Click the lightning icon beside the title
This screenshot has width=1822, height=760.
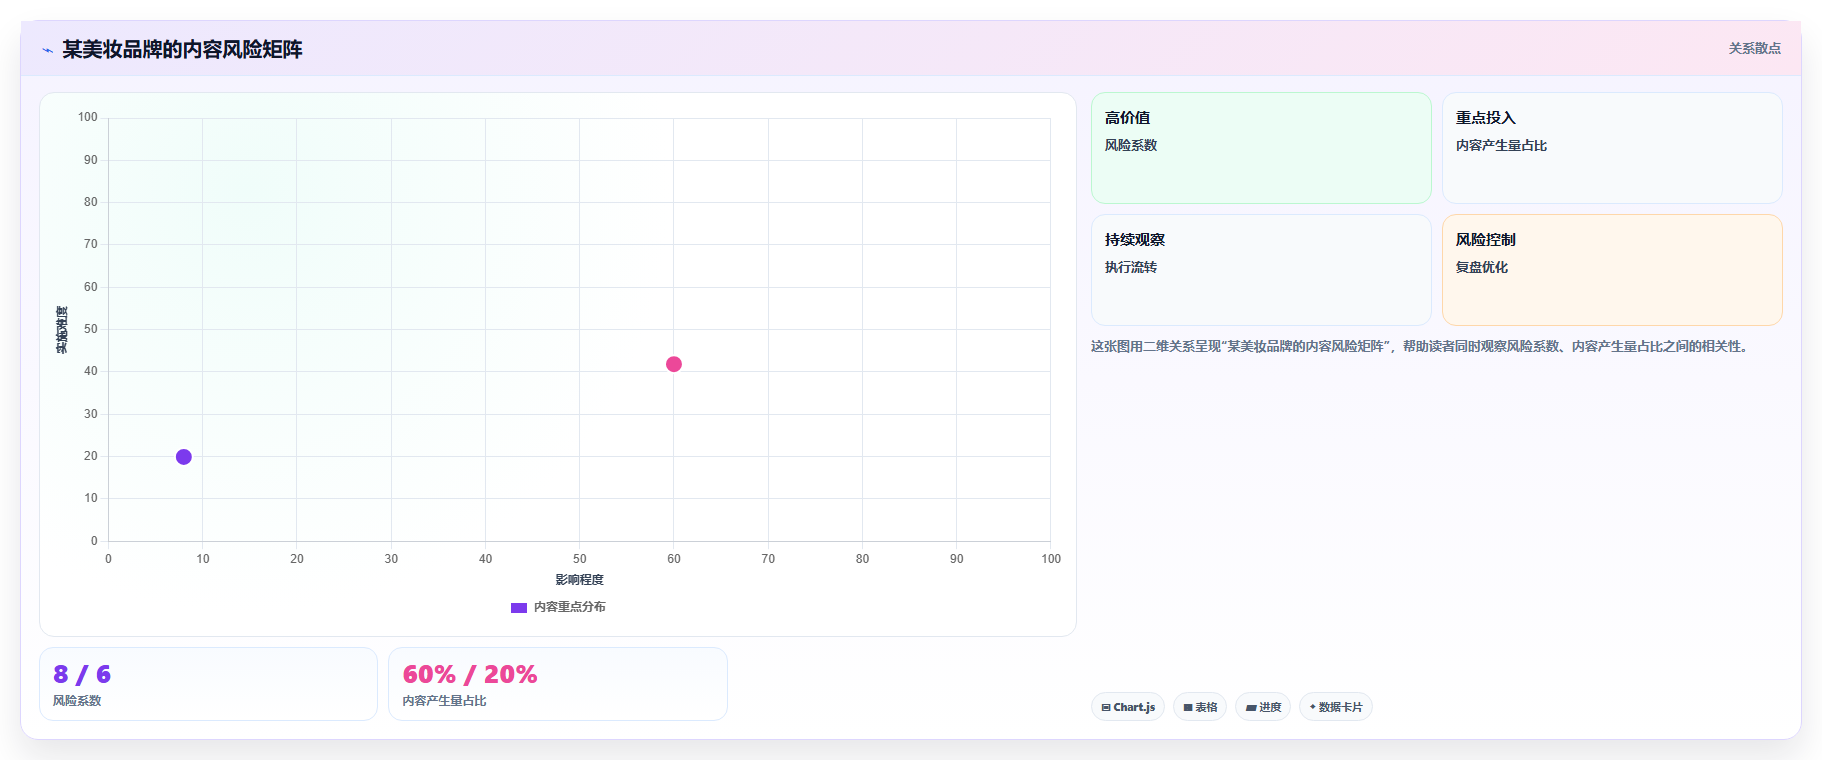coord(47,50)
